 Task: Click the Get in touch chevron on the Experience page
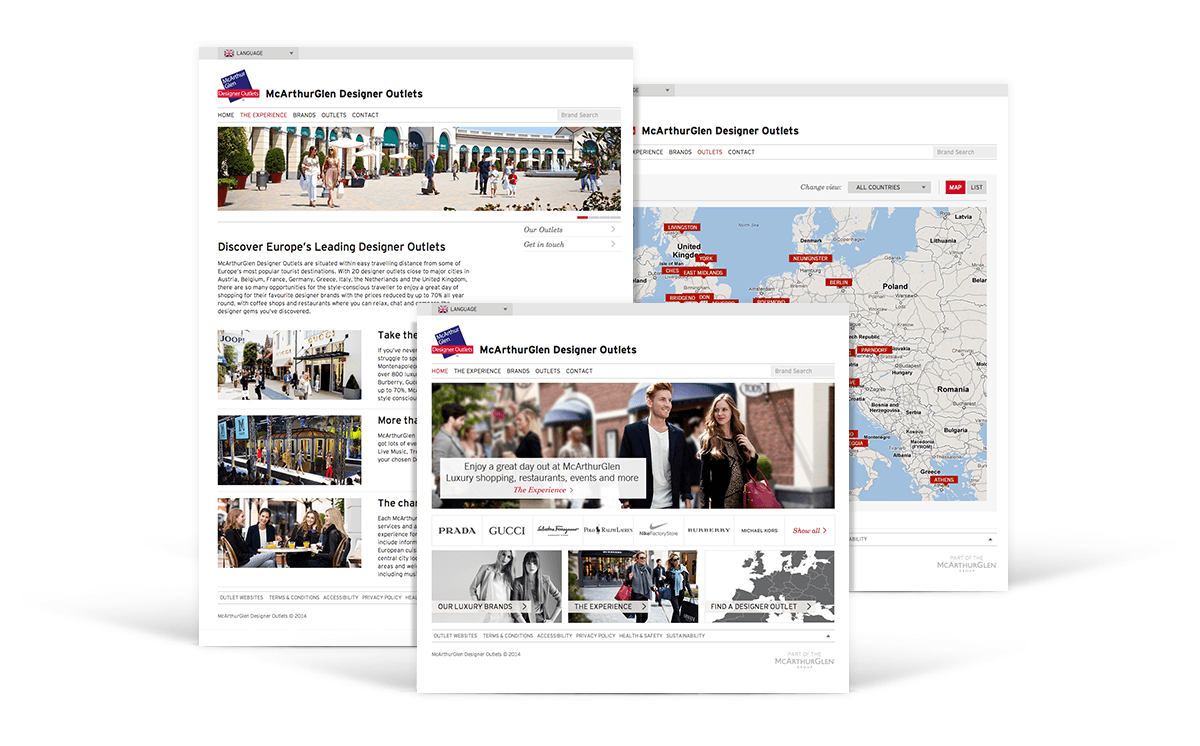coord(613,245)
